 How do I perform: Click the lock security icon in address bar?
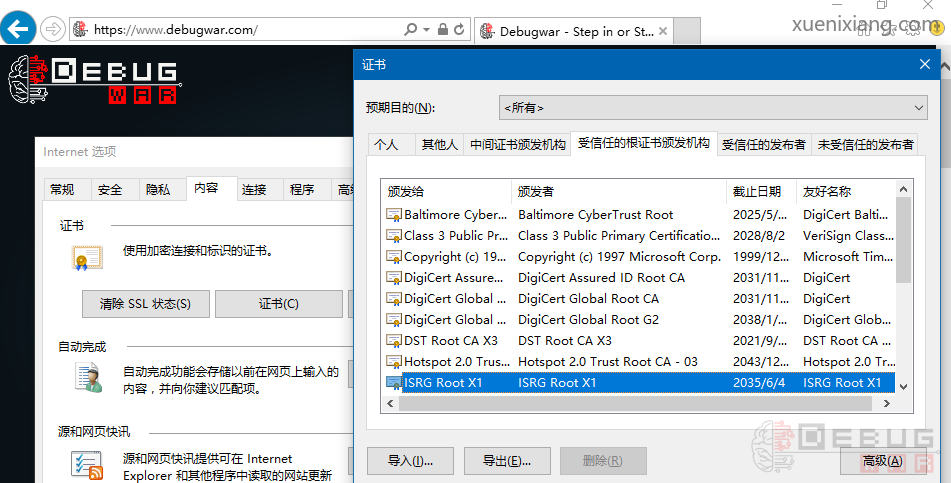pyautogui.click(x=443, y=29)
